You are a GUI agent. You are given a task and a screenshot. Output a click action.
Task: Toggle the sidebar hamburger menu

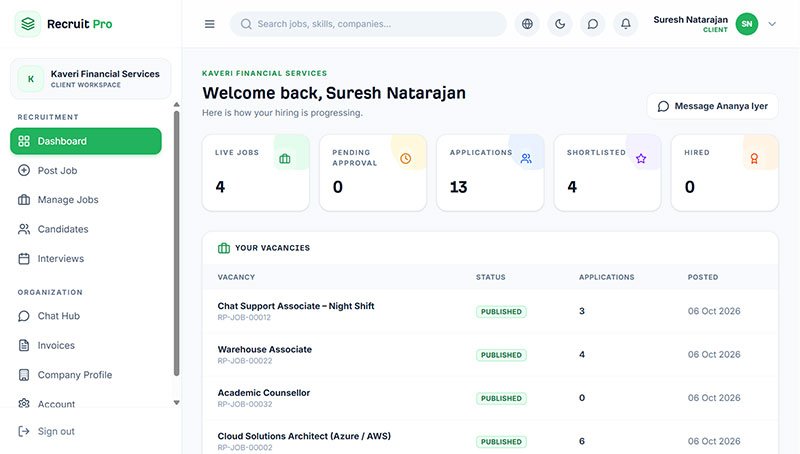[210, 24]
